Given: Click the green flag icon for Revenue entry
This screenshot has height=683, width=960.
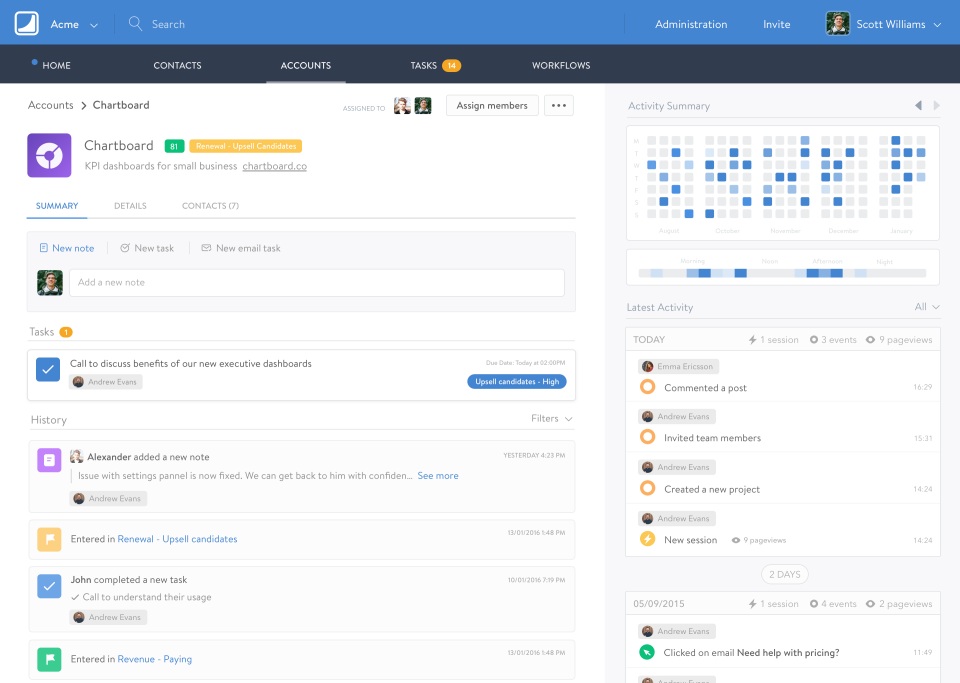Looking at the screenshot, I should (x=49, y=659).
